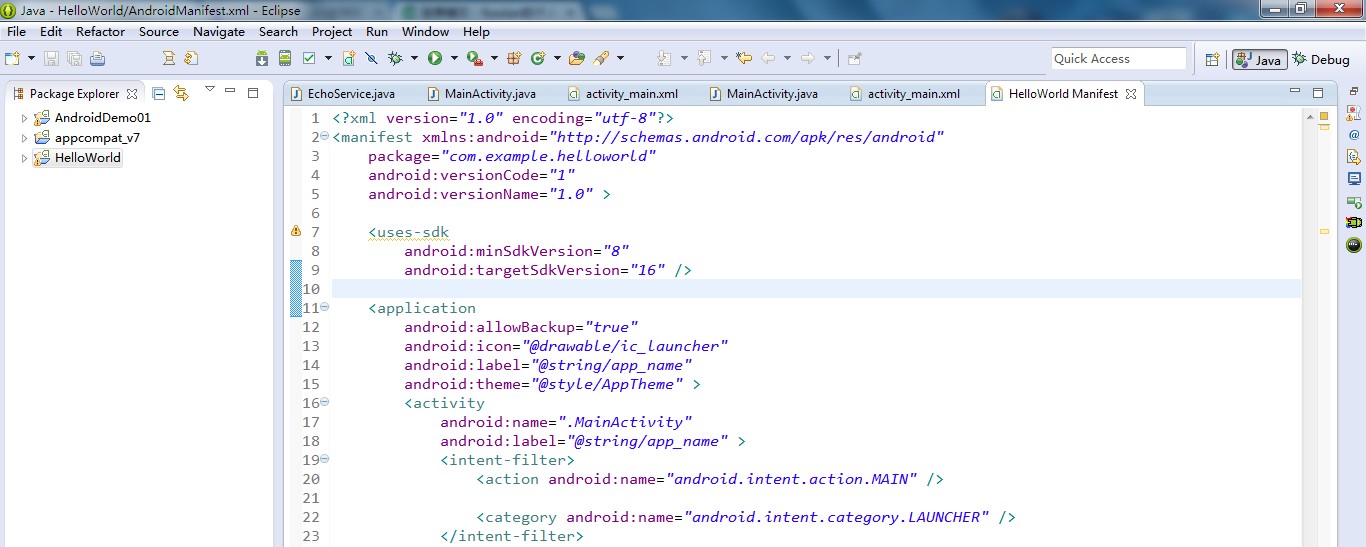Click the Skip All Breakpoints icon

(x=371, y=59)
